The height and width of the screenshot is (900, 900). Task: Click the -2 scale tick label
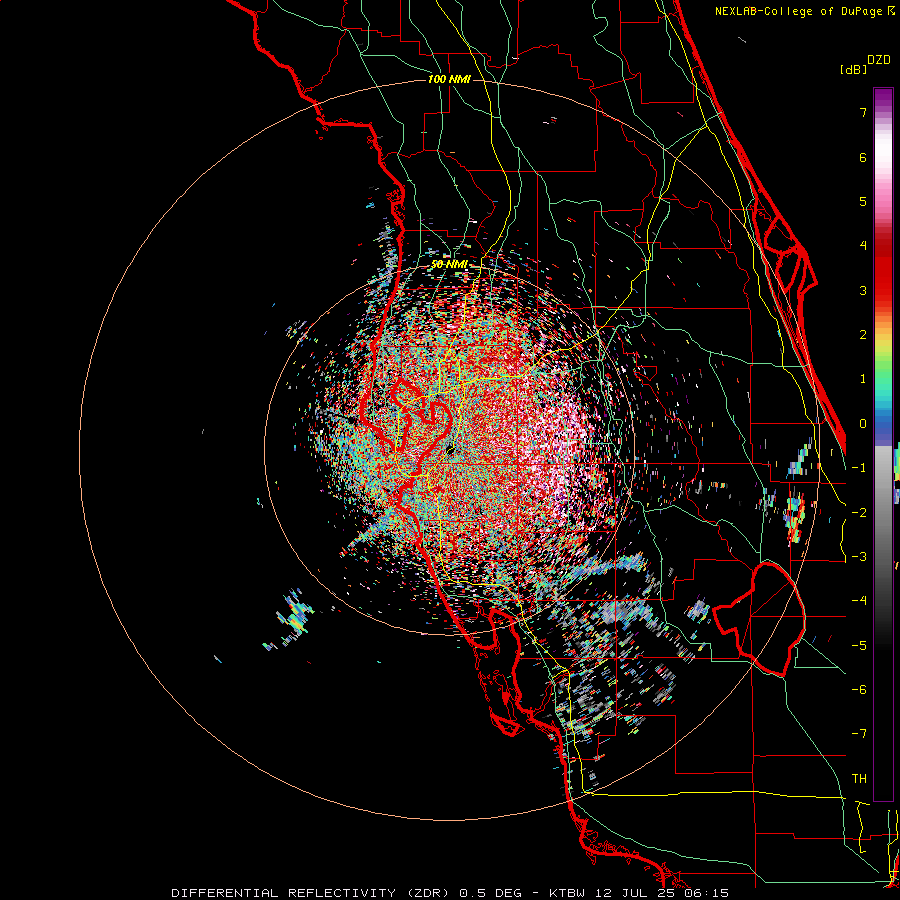coord(859,513)
